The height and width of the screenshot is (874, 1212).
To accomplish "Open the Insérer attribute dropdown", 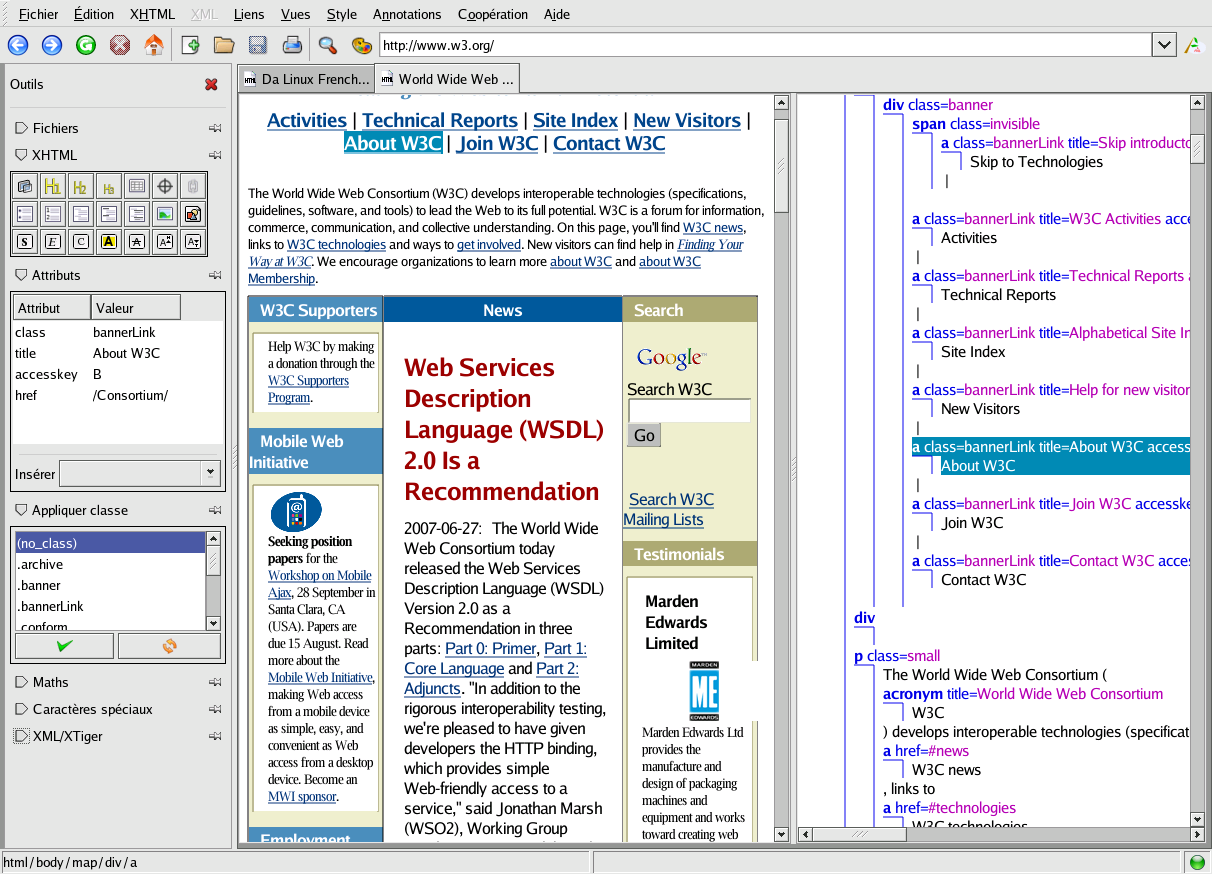I will [x=210, y=473].
